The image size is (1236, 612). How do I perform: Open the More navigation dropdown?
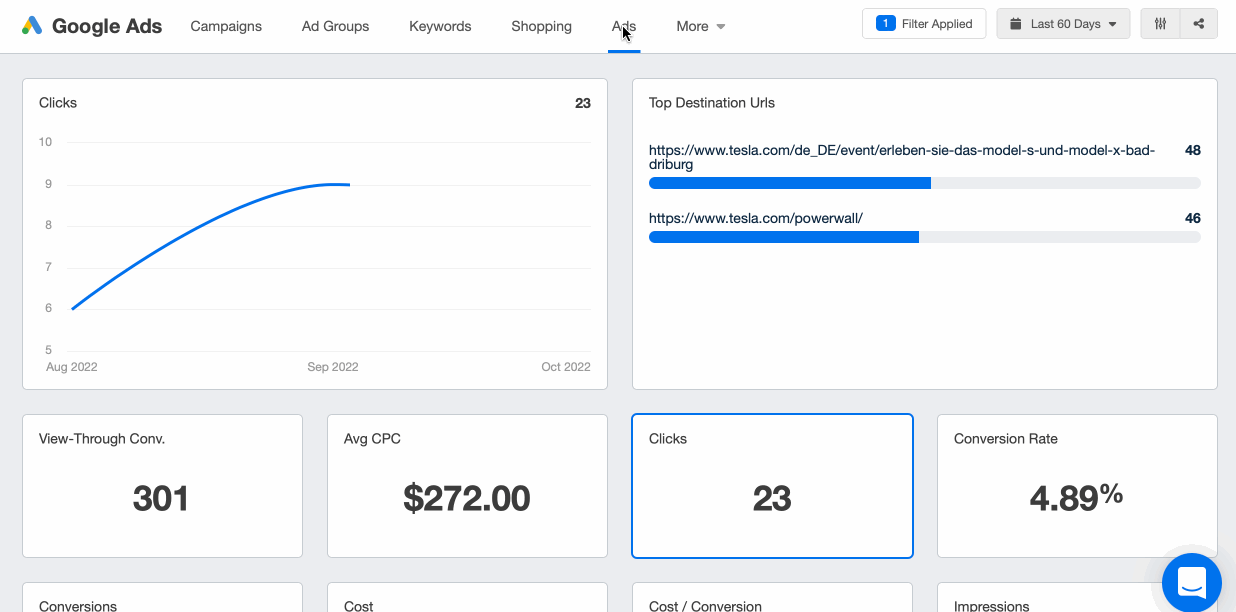point(700,26)
